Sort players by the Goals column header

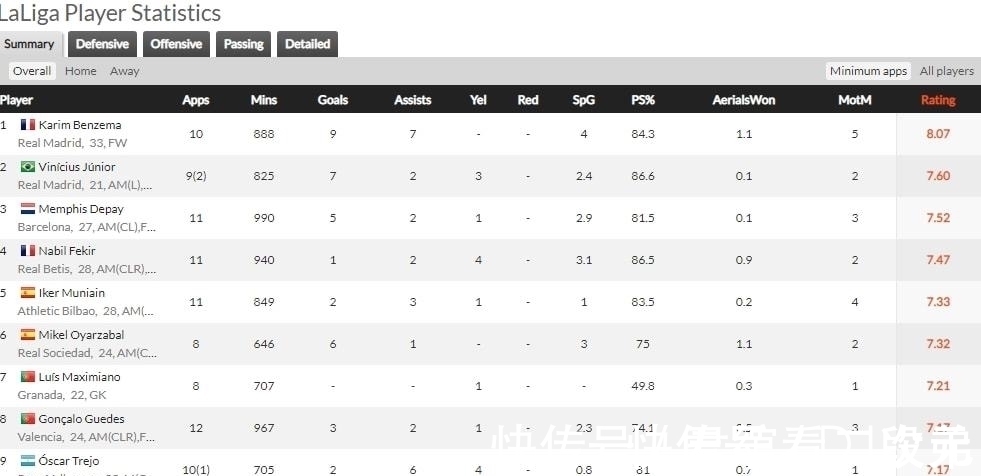pyautogui.click(x=333, y=100)
